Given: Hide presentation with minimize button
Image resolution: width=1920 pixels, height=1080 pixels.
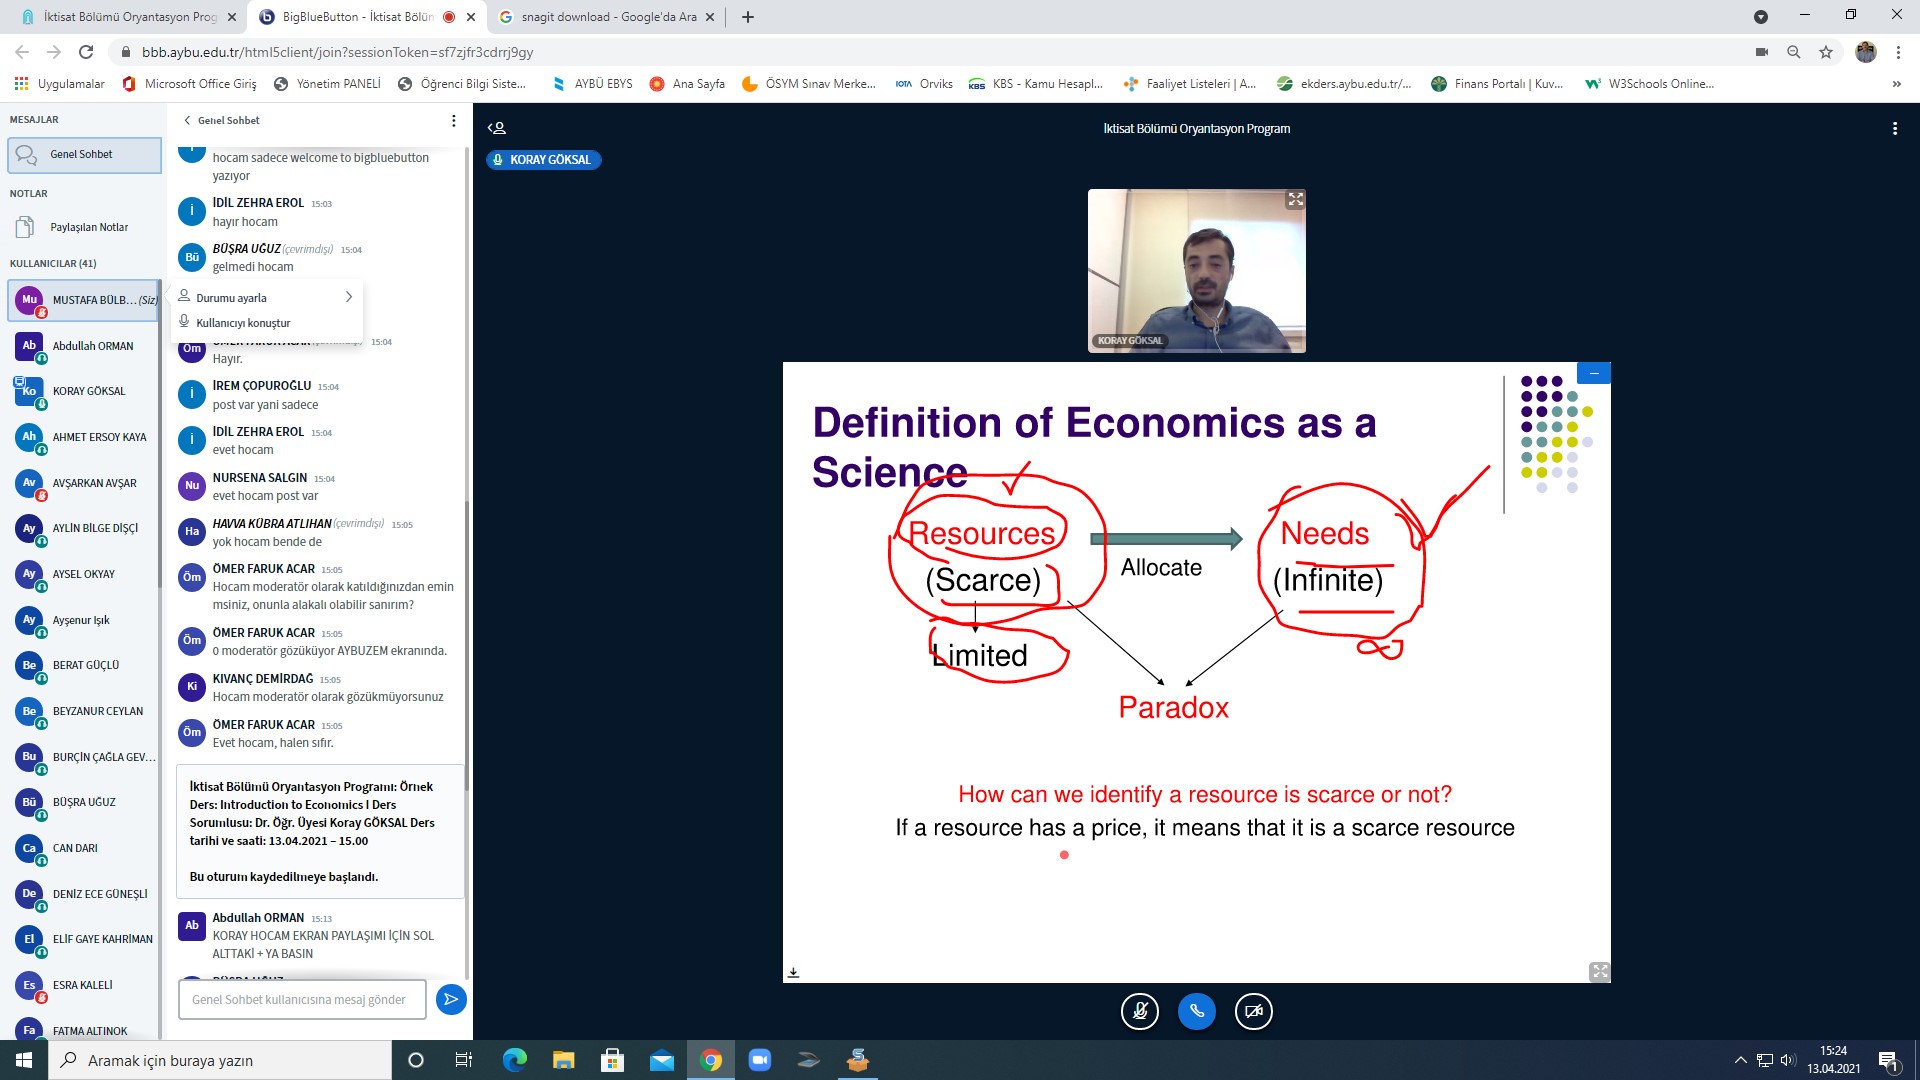Looking at the screenshot, I should tap(1593, 373).
